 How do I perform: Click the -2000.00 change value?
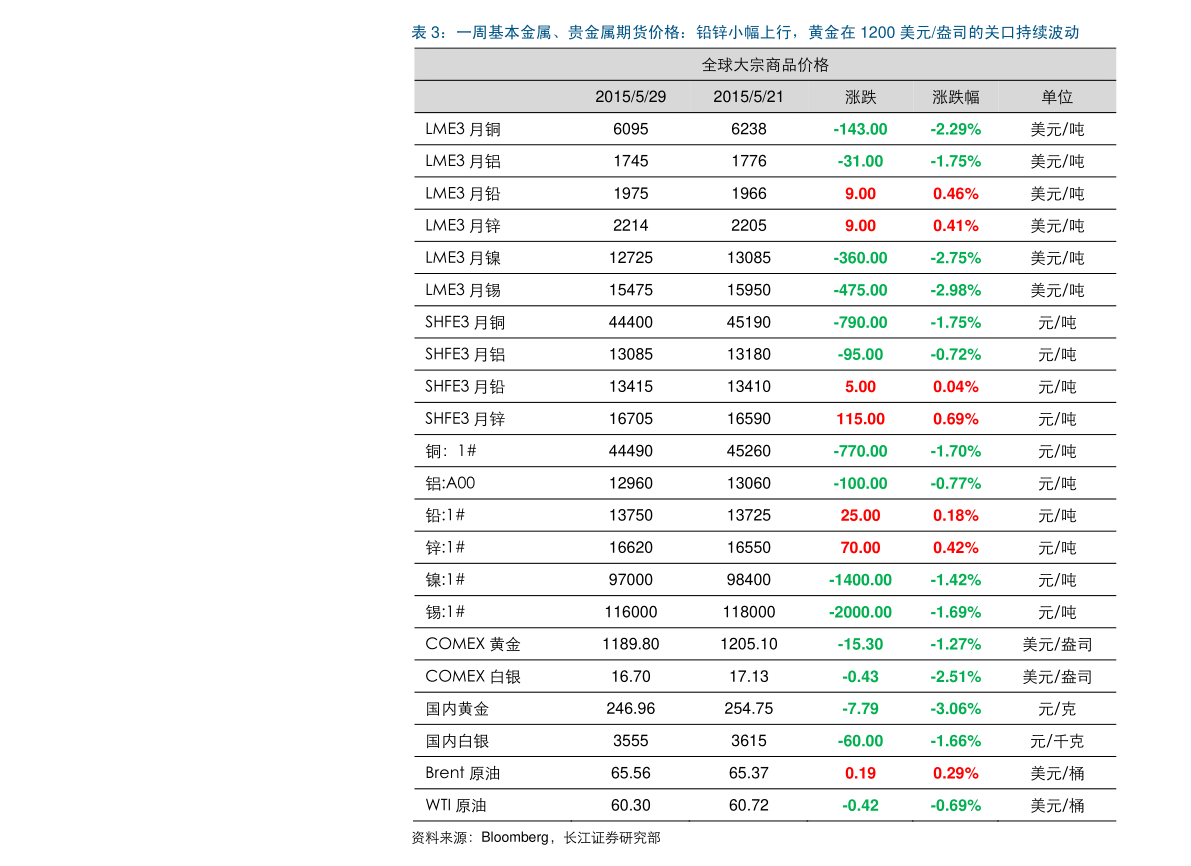(x=860, y=612)
